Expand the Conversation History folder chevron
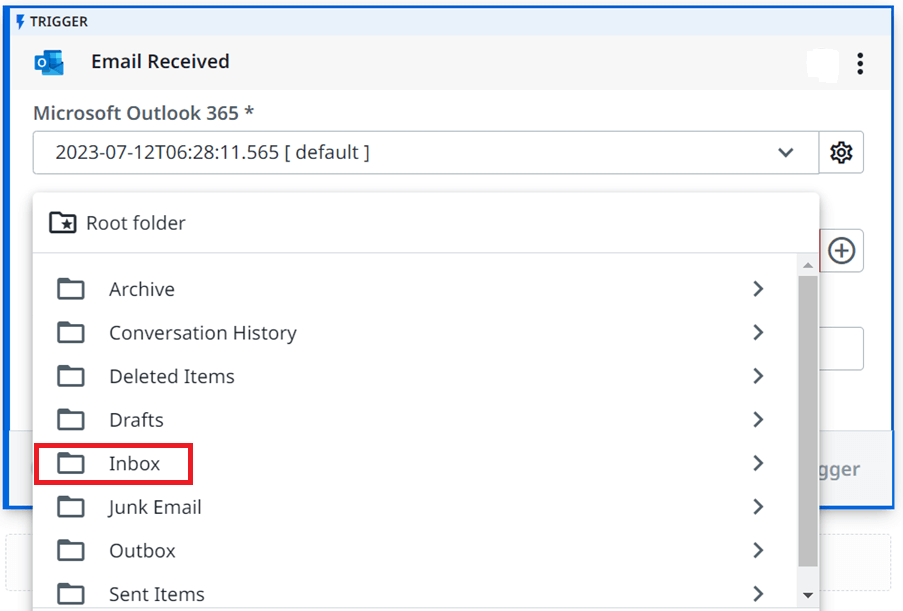The height and width of the screenshot is (611, 903). click(x=758, y=333)
